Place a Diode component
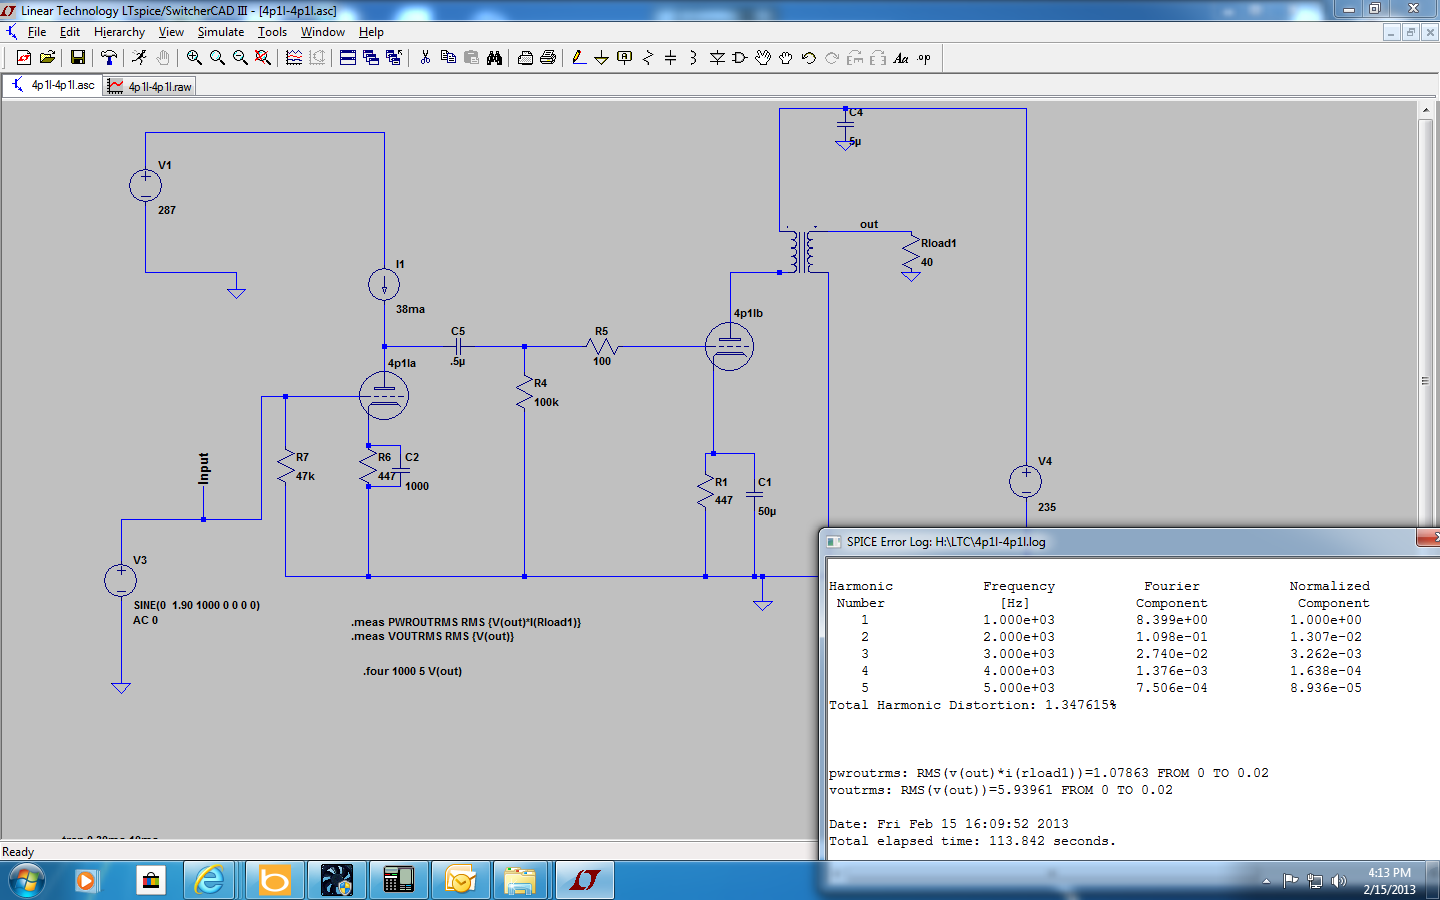Image resolution: width=1440 pixels, height=900 pixels. [717, 58]
